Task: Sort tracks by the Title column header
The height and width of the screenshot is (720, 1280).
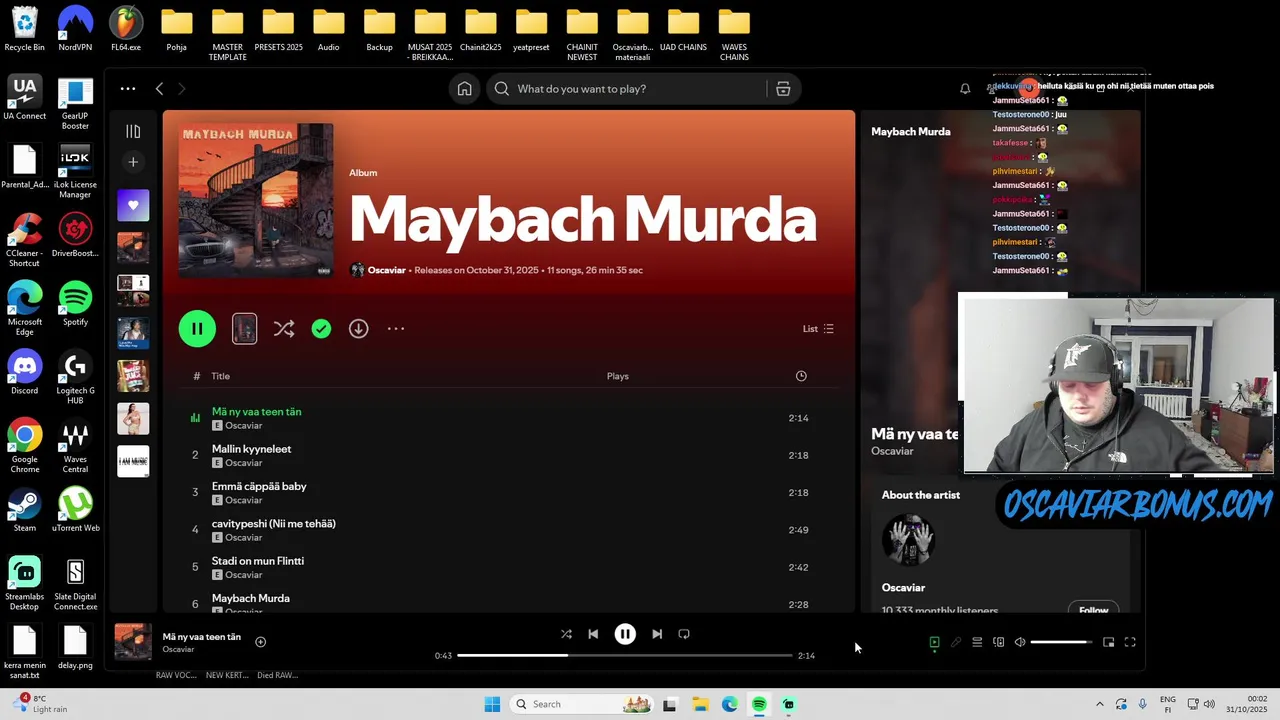Action: pos(220,376)
